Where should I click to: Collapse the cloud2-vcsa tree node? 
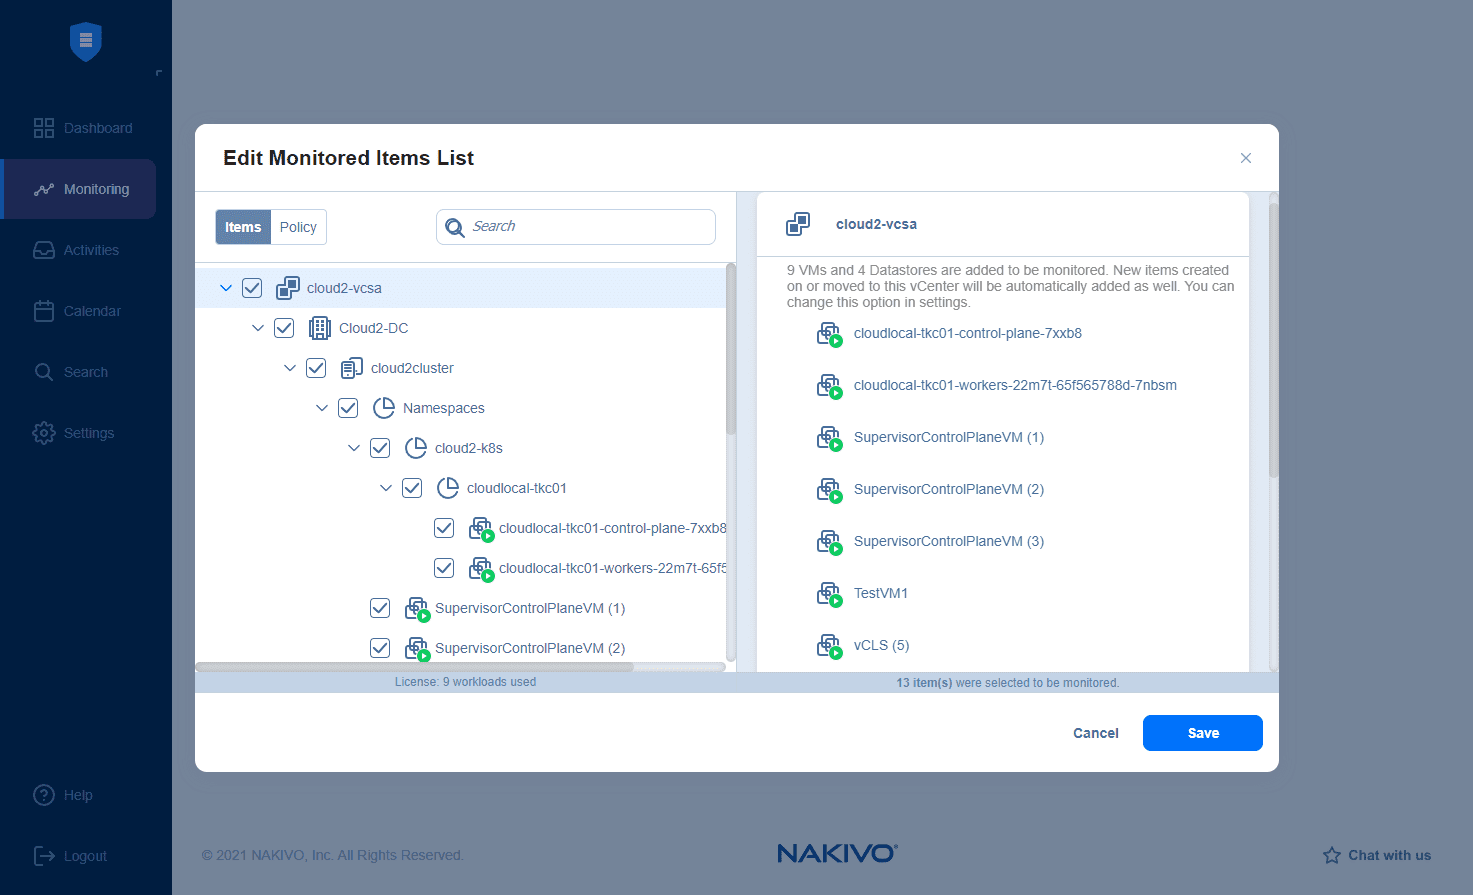[x=226, y=288]
